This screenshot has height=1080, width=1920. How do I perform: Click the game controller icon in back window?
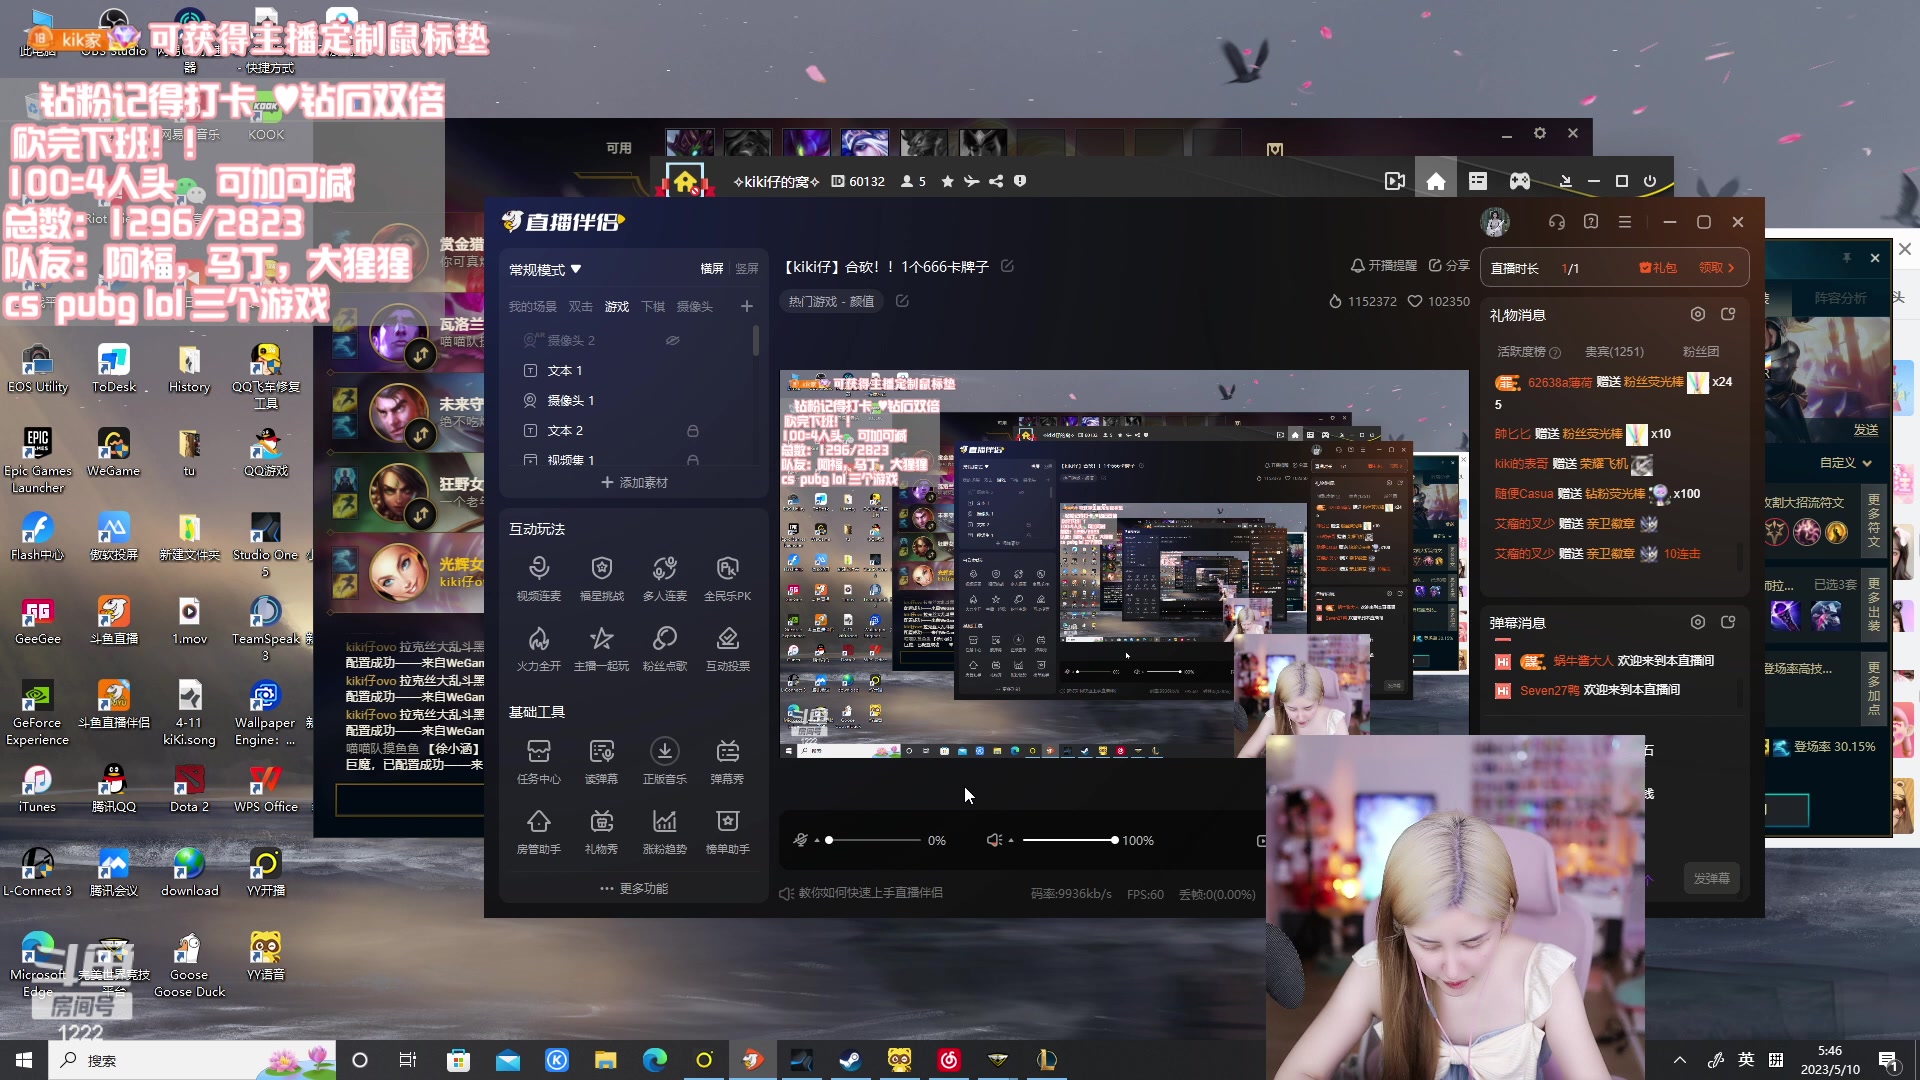tap(1520, 181)
